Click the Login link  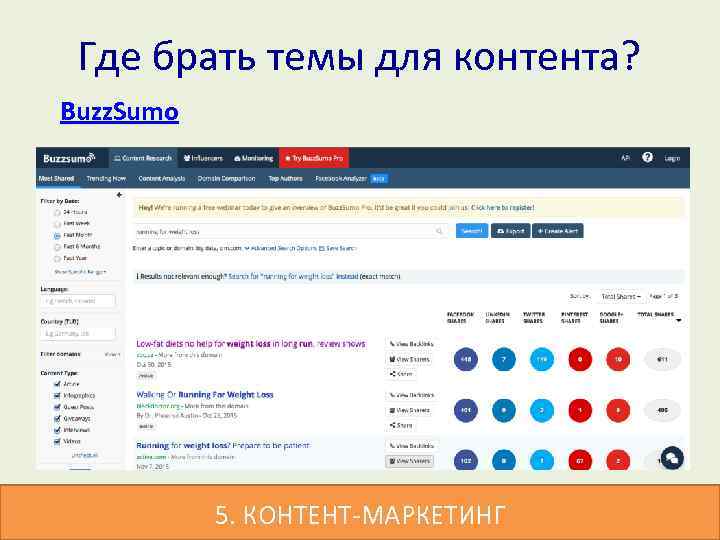[x=672, y=158]
